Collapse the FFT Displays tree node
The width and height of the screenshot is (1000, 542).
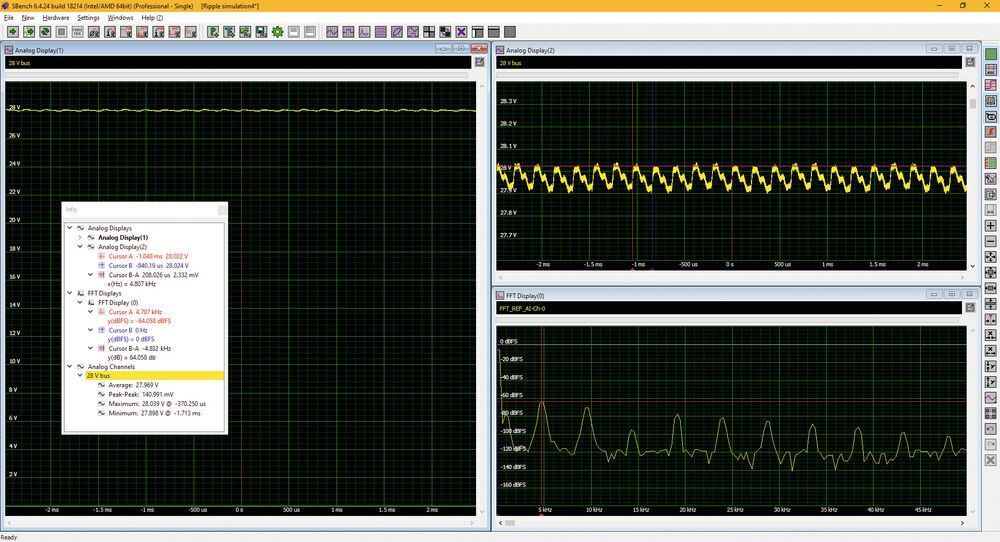tap(70, 293)
